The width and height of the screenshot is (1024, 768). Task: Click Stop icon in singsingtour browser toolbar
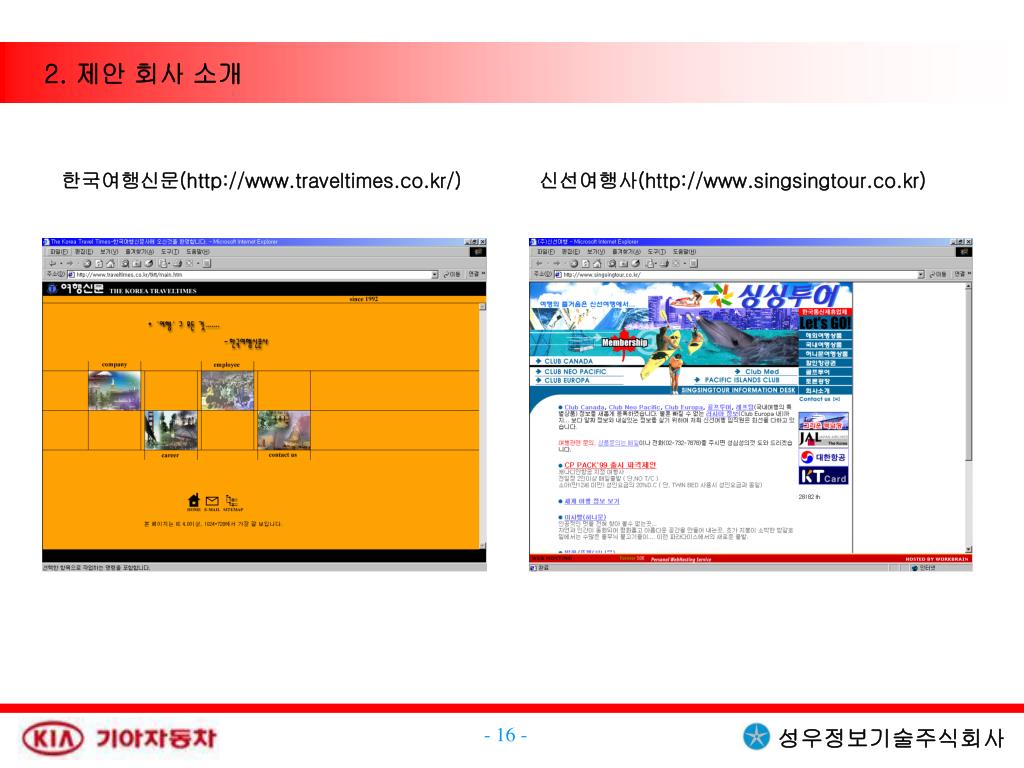click(574, 264)
